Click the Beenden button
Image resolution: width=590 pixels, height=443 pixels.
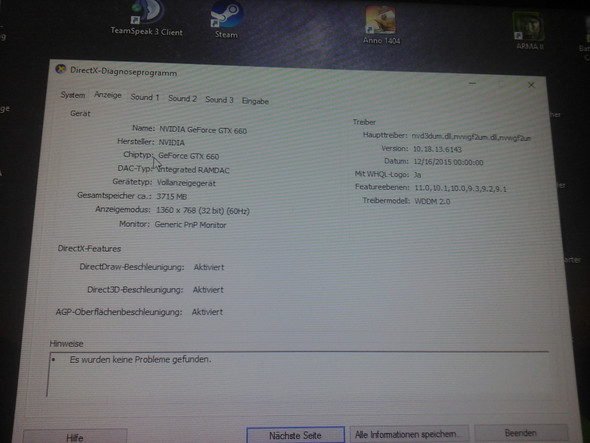(521, 433)
